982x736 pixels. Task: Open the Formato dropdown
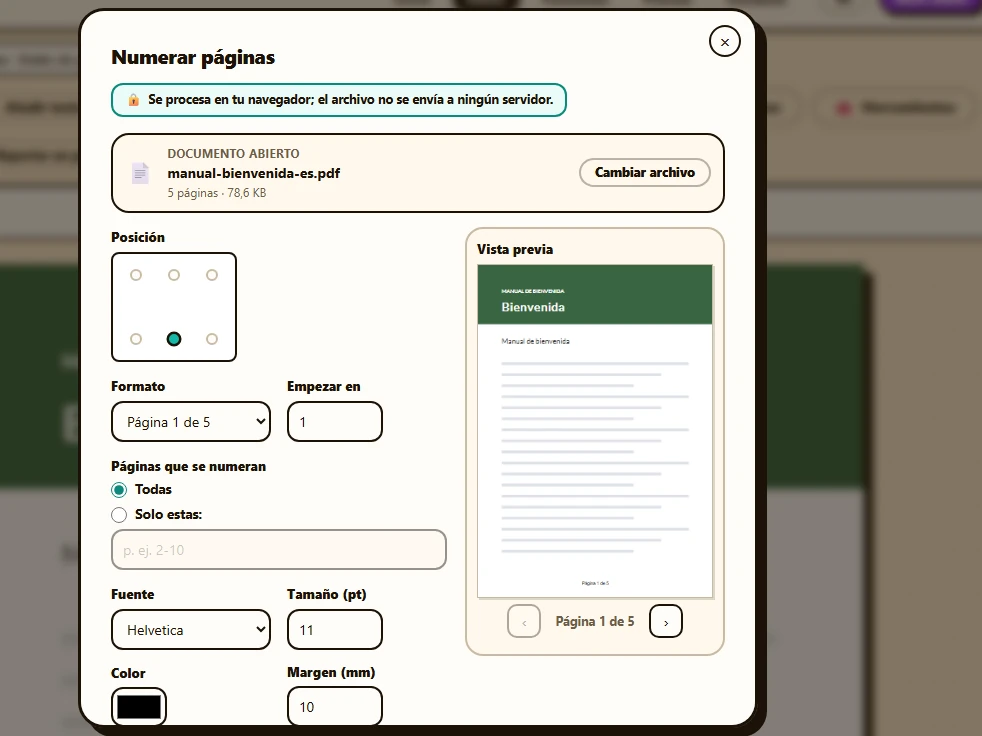[x=191, y=422]
